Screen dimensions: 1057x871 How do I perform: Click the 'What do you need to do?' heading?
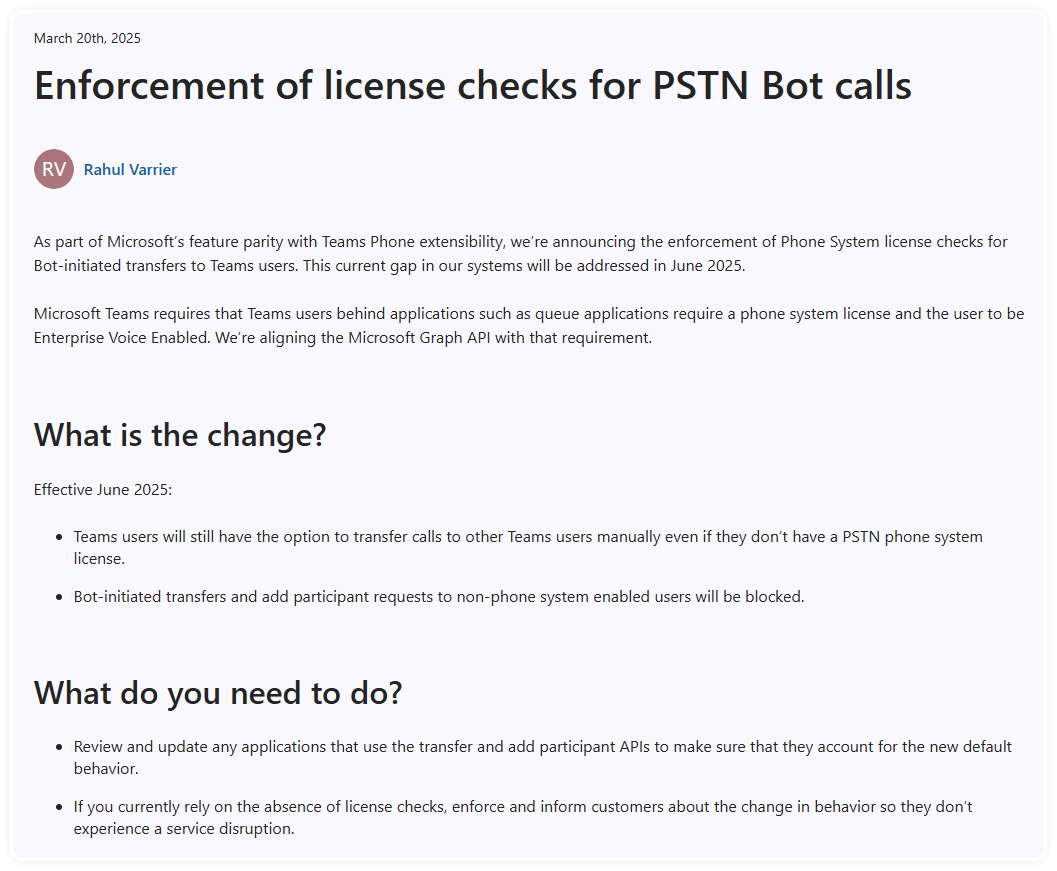tap(218, 693)
